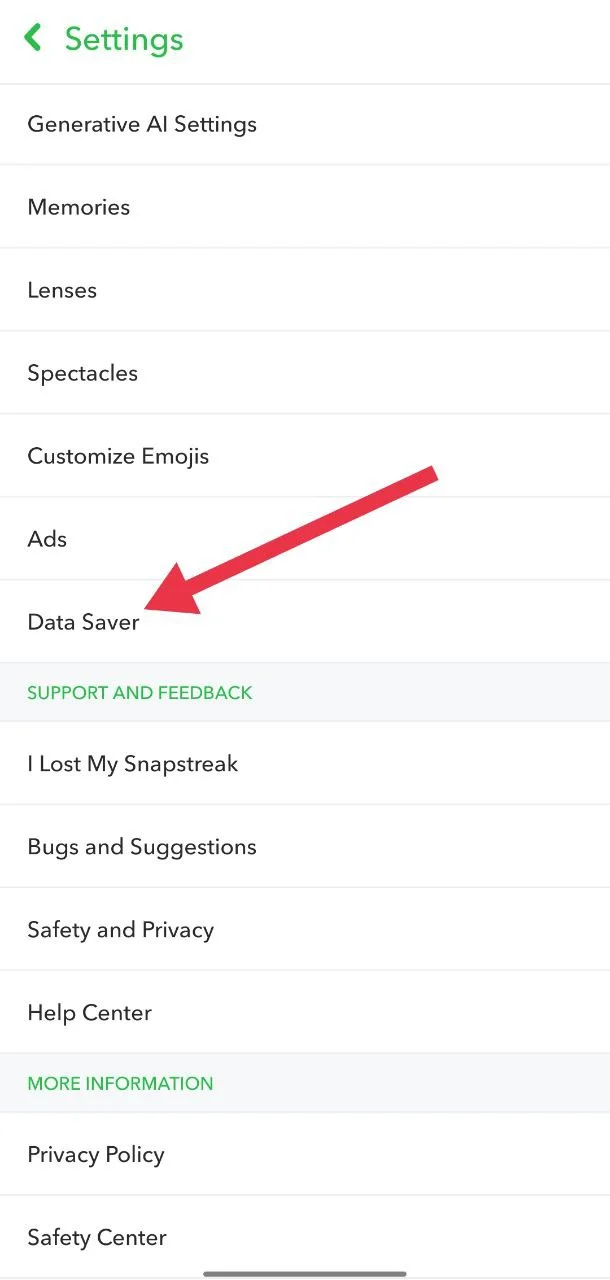The image size is (610, 1280).
Task: Tap the Support and Feedback section header
Action: click(x=140, y=693)
